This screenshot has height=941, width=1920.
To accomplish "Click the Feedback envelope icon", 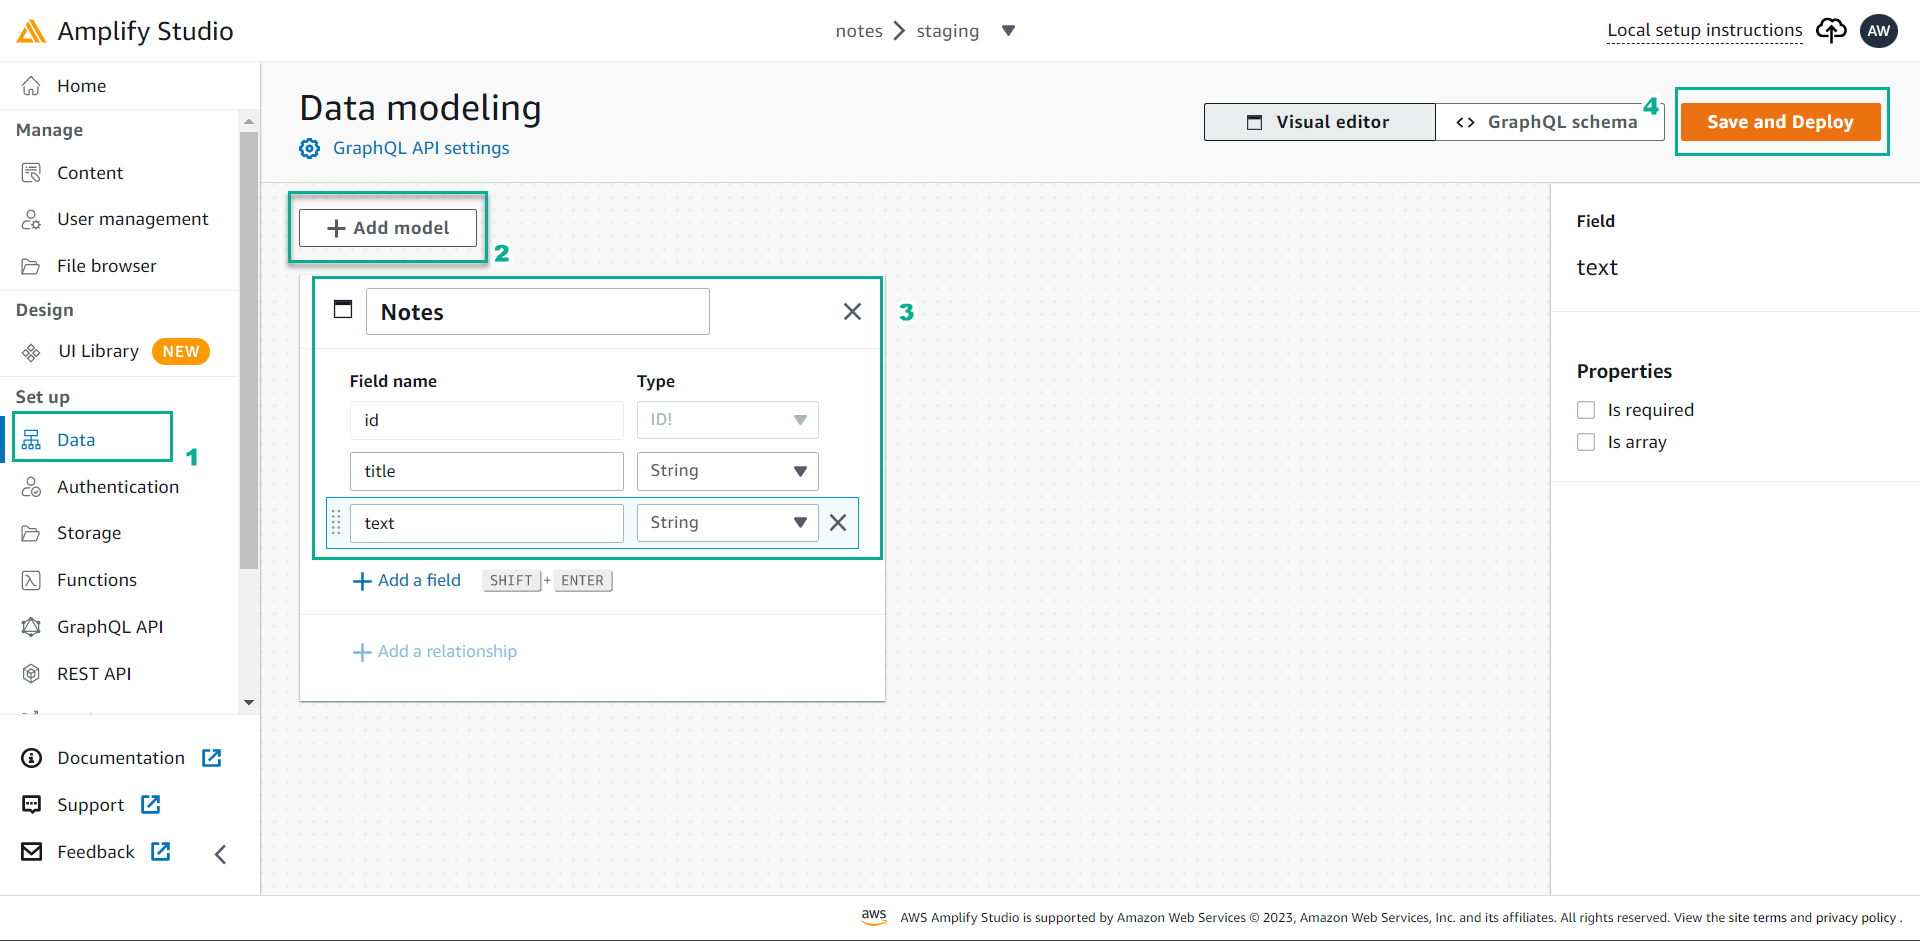I will (x=32, y=851).
